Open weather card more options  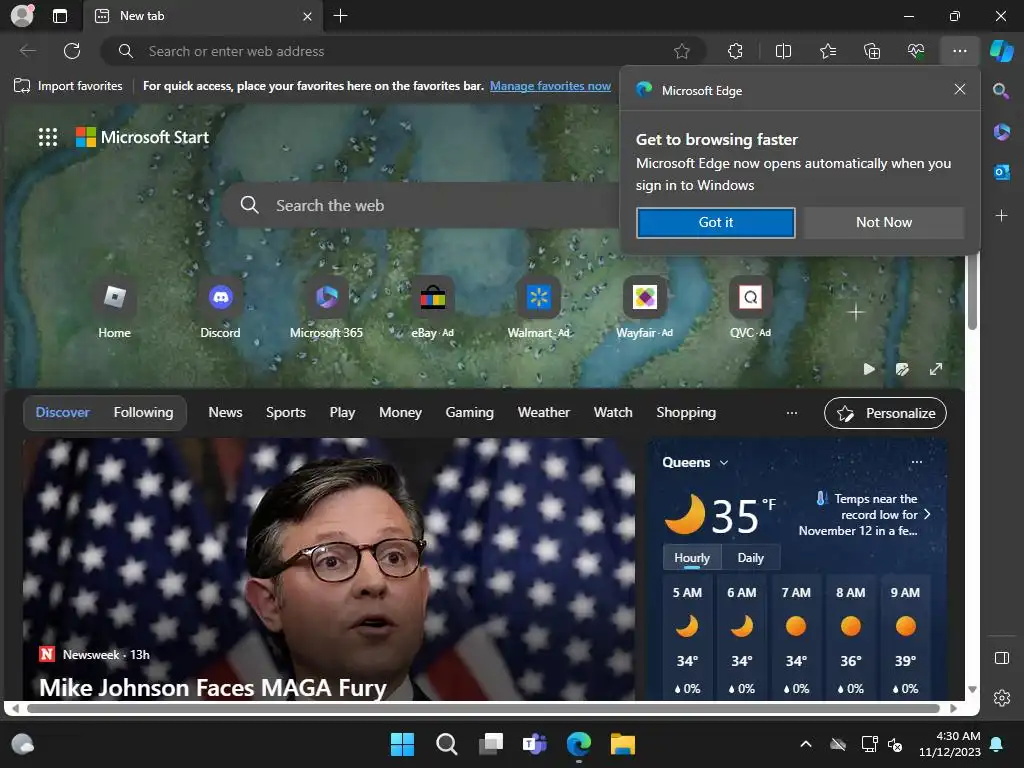(x=916, y=462)
